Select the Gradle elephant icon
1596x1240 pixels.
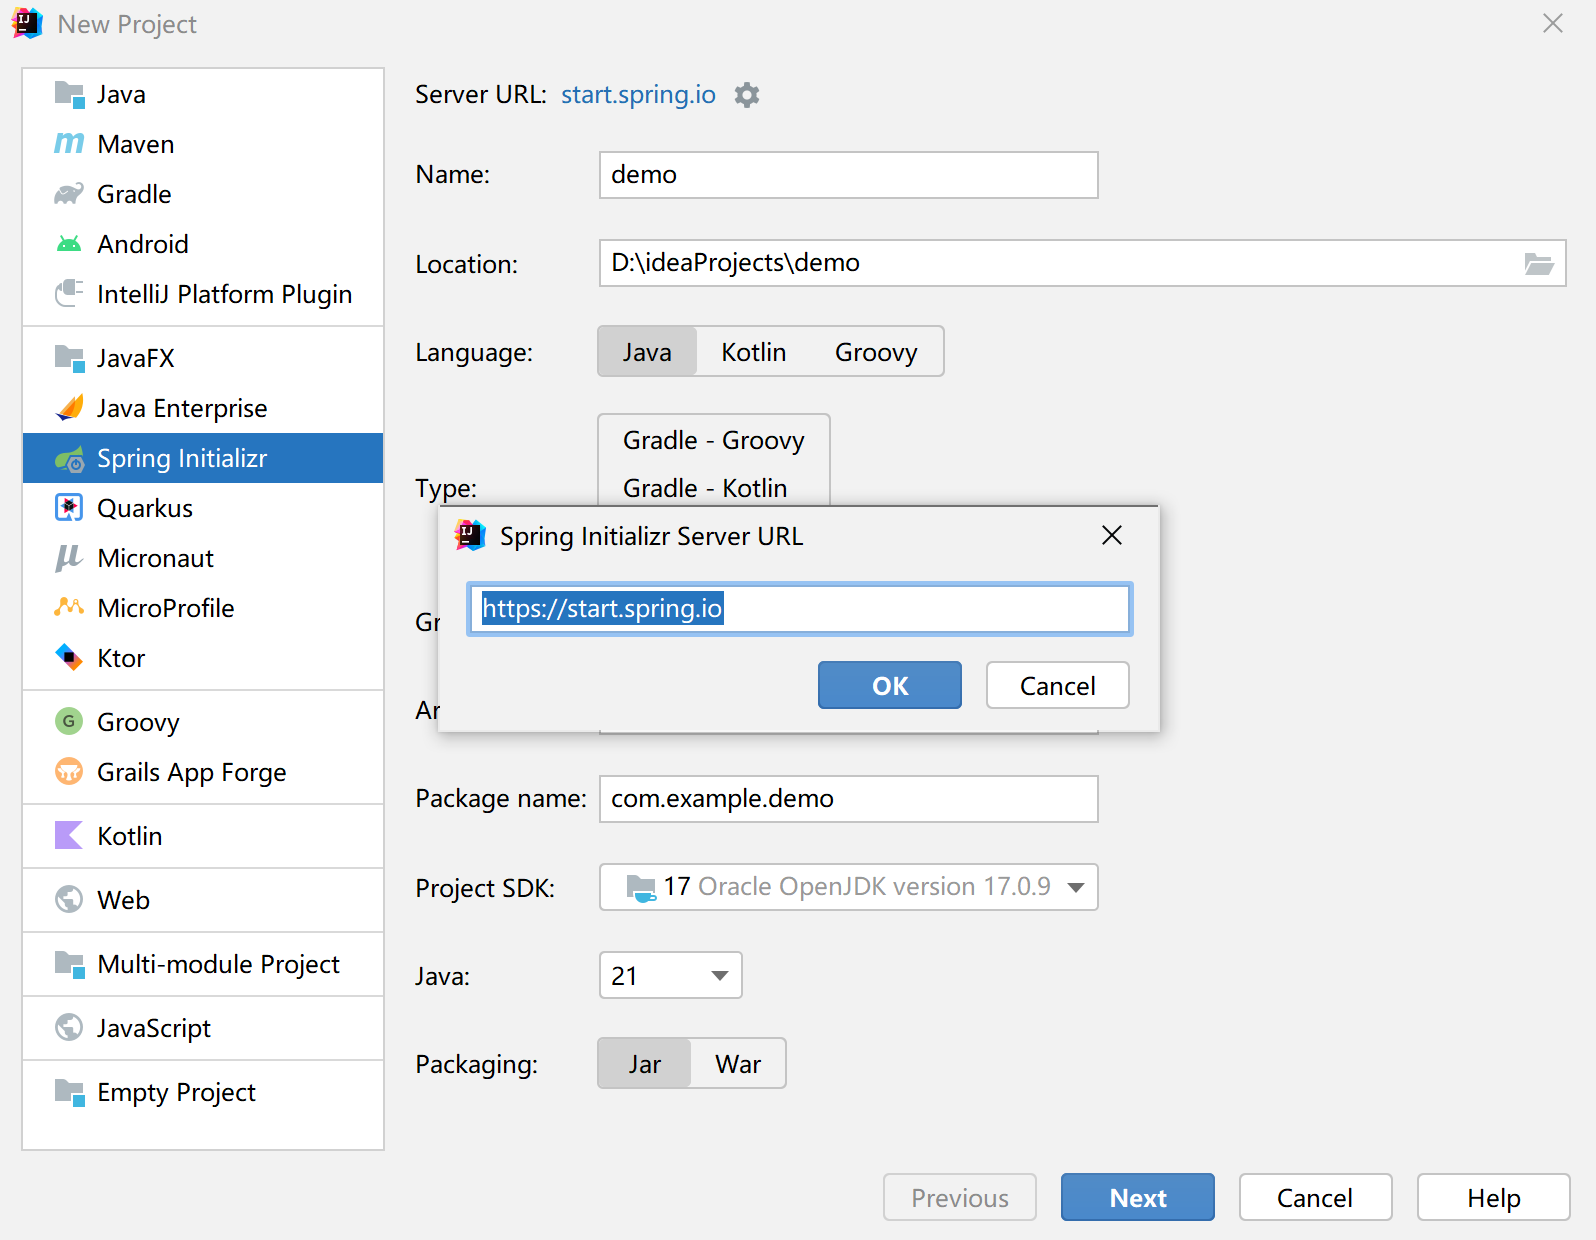[x=69, y=194]
